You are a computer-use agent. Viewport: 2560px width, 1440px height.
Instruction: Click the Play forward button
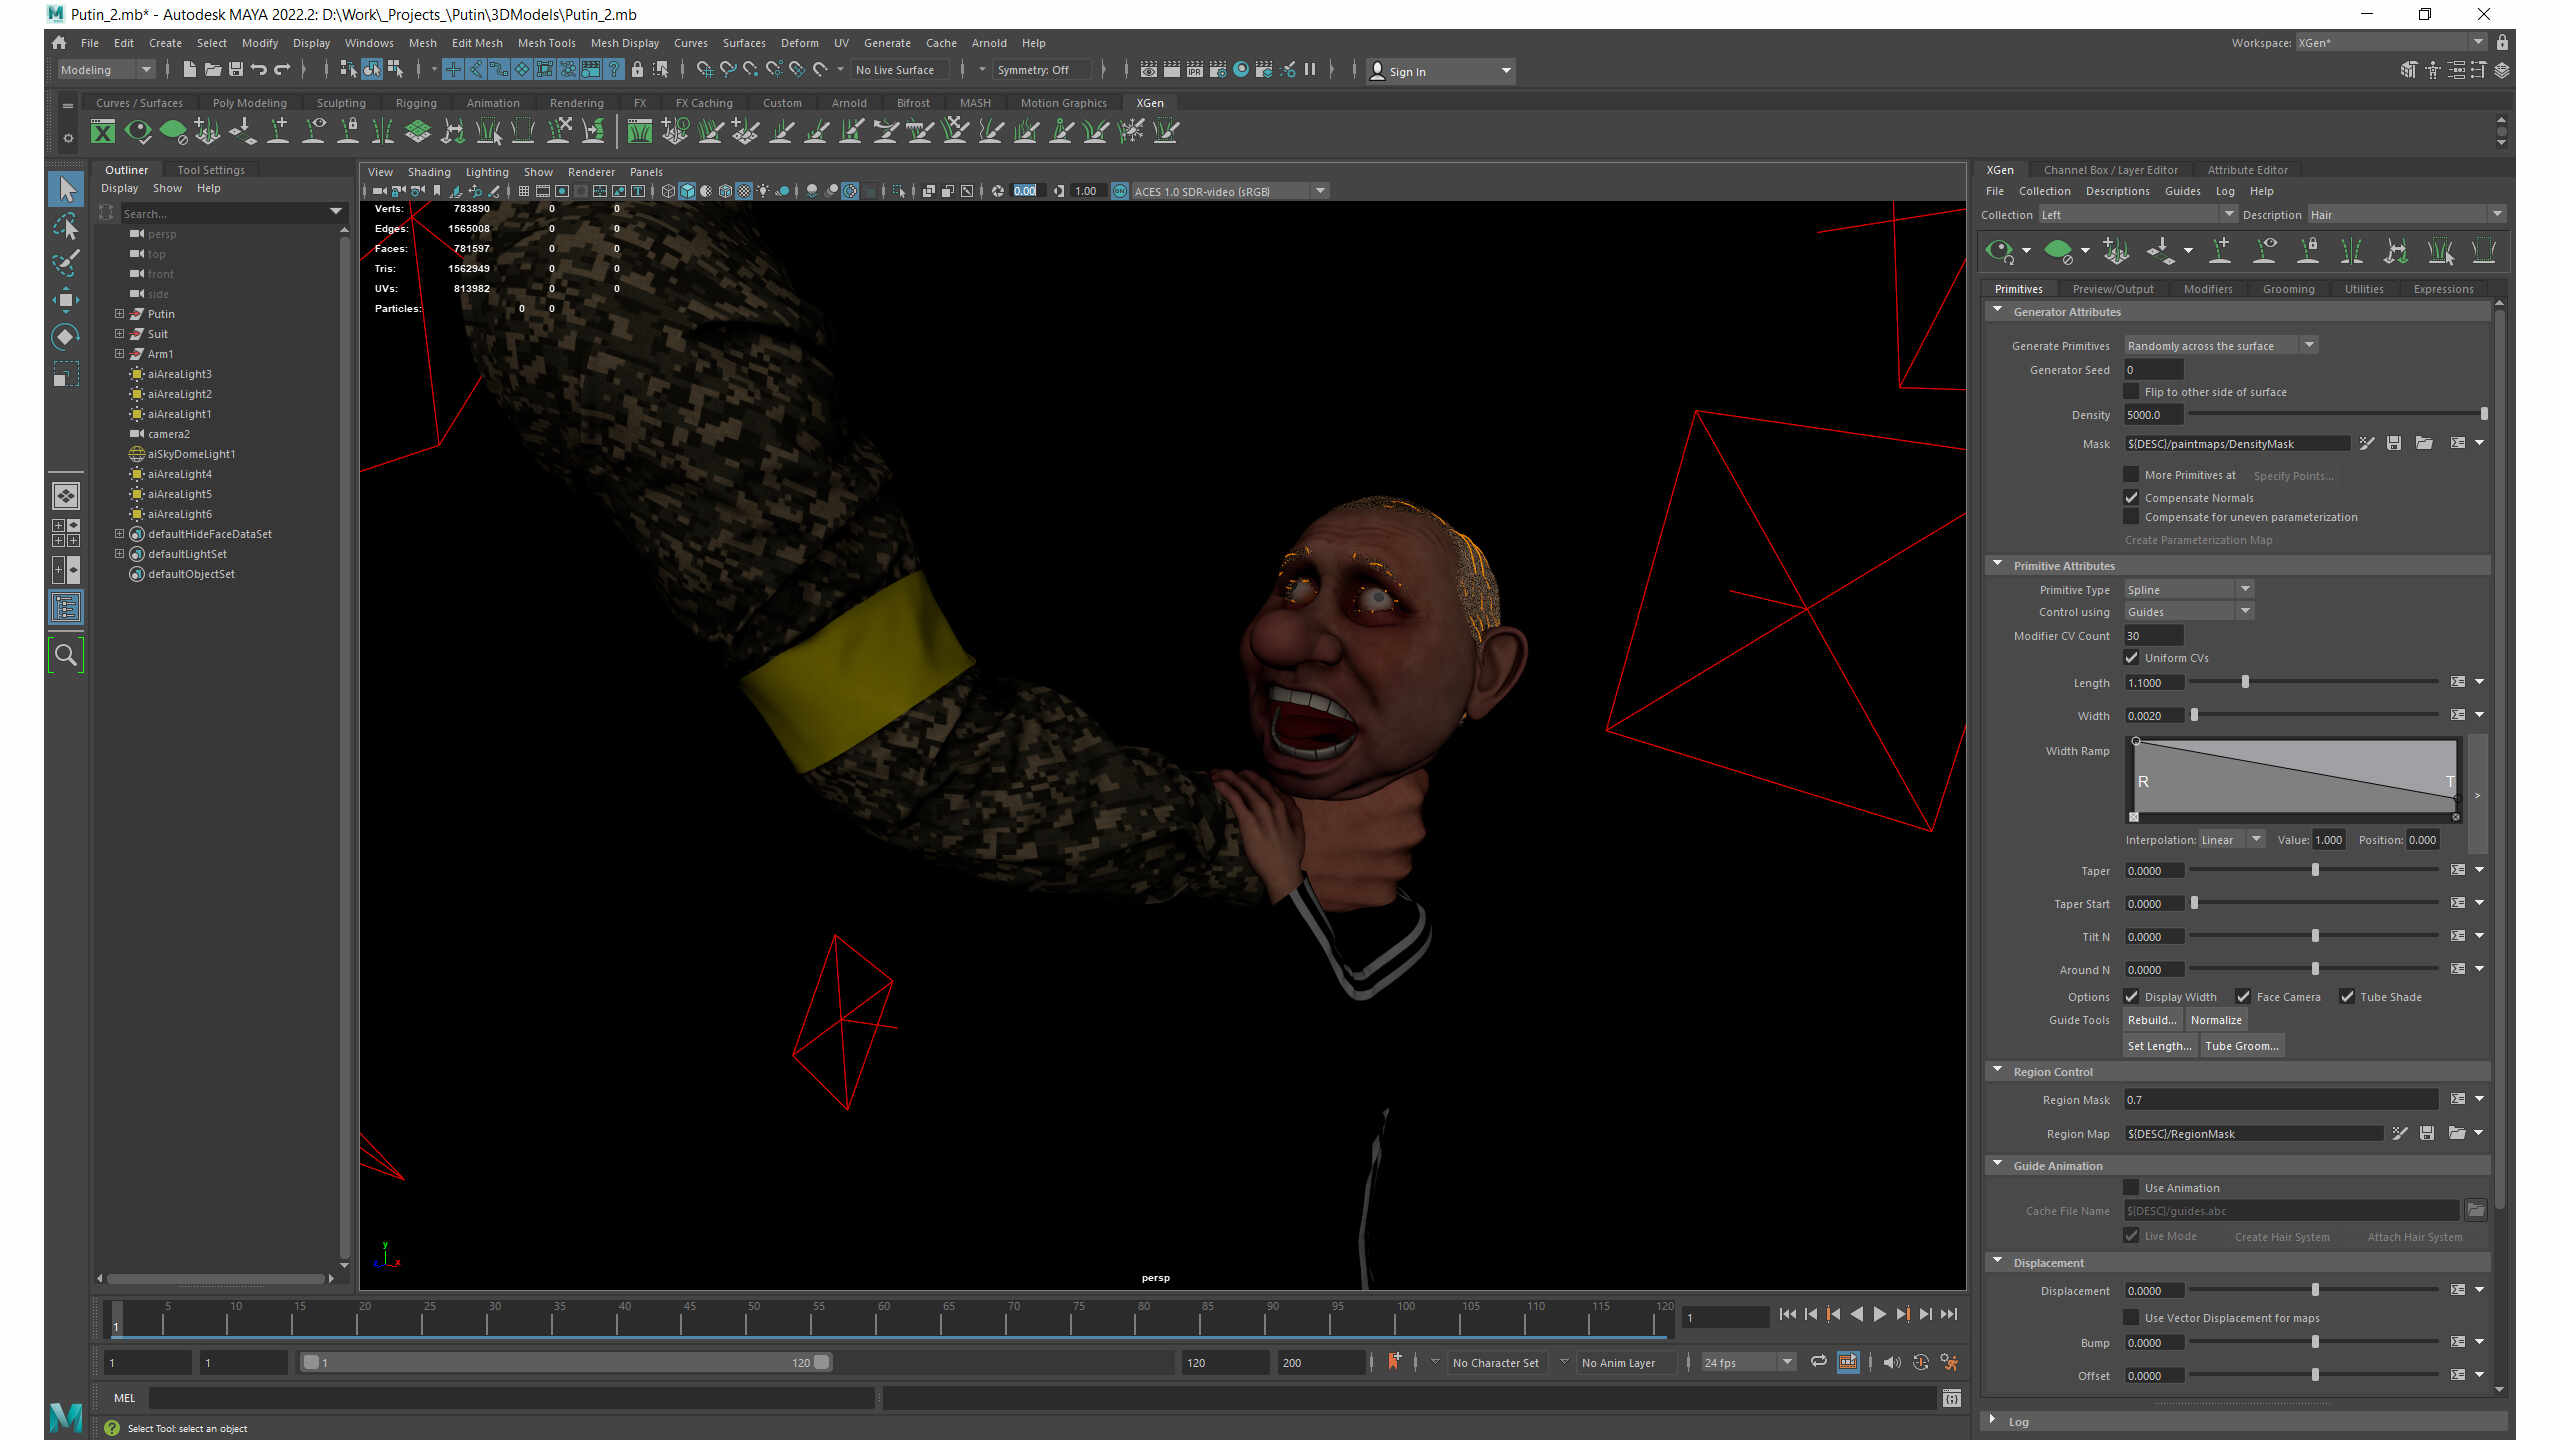[1880, 1315]
